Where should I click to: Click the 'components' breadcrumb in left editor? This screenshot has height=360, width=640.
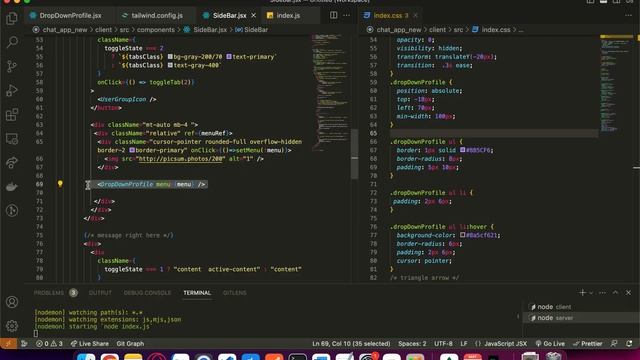coord(156,30)
